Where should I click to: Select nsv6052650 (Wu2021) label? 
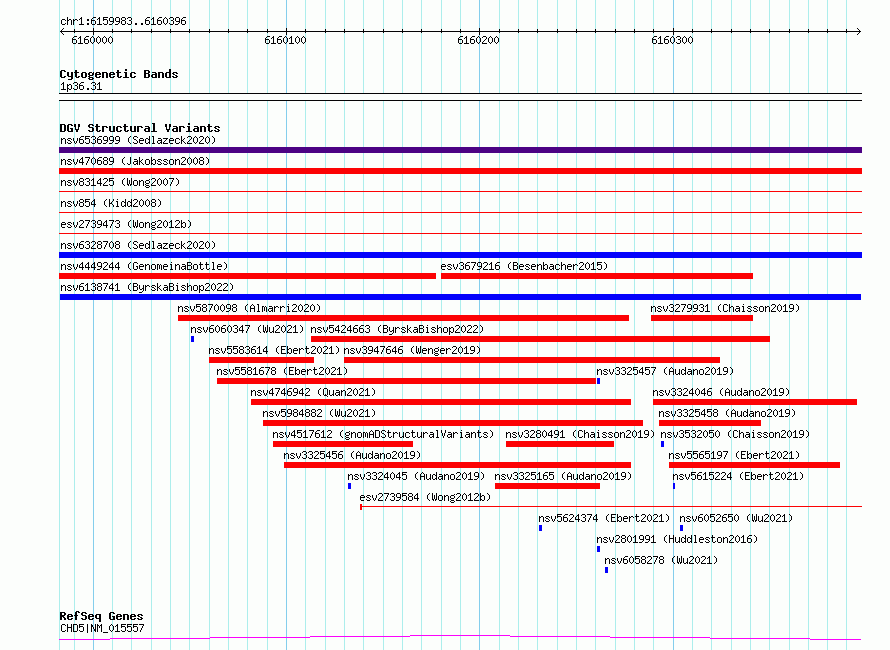(x=736, y=518)
